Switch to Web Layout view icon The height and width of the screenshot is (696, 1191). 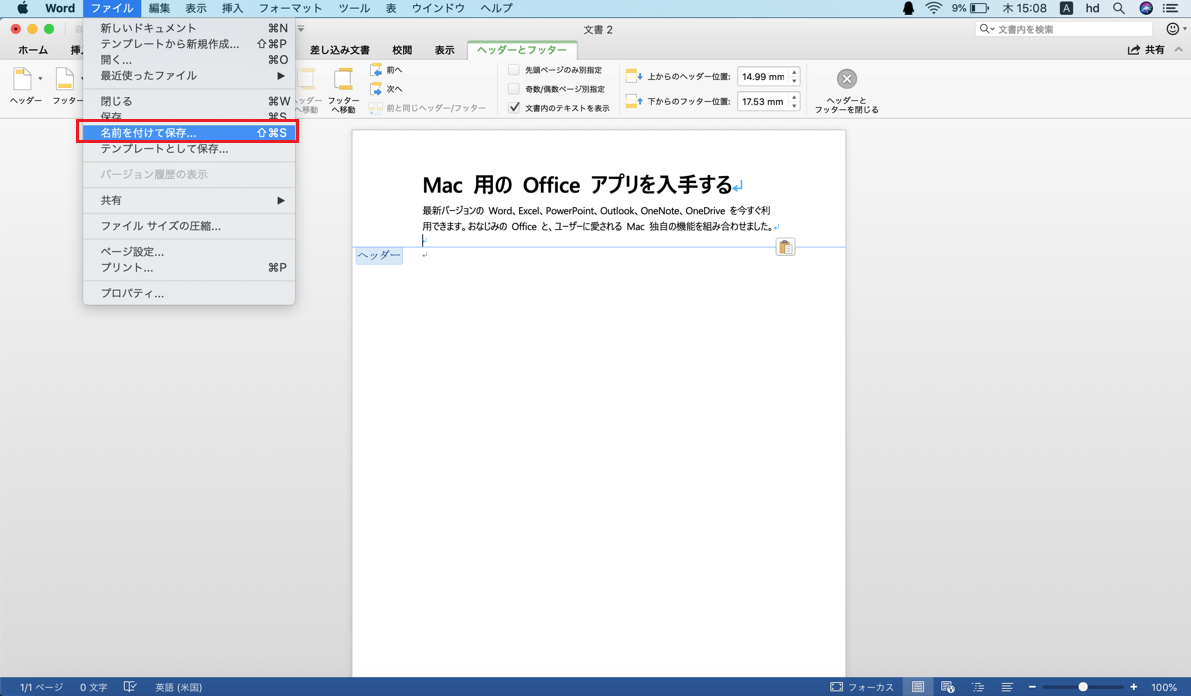click(x=947, y=687)
